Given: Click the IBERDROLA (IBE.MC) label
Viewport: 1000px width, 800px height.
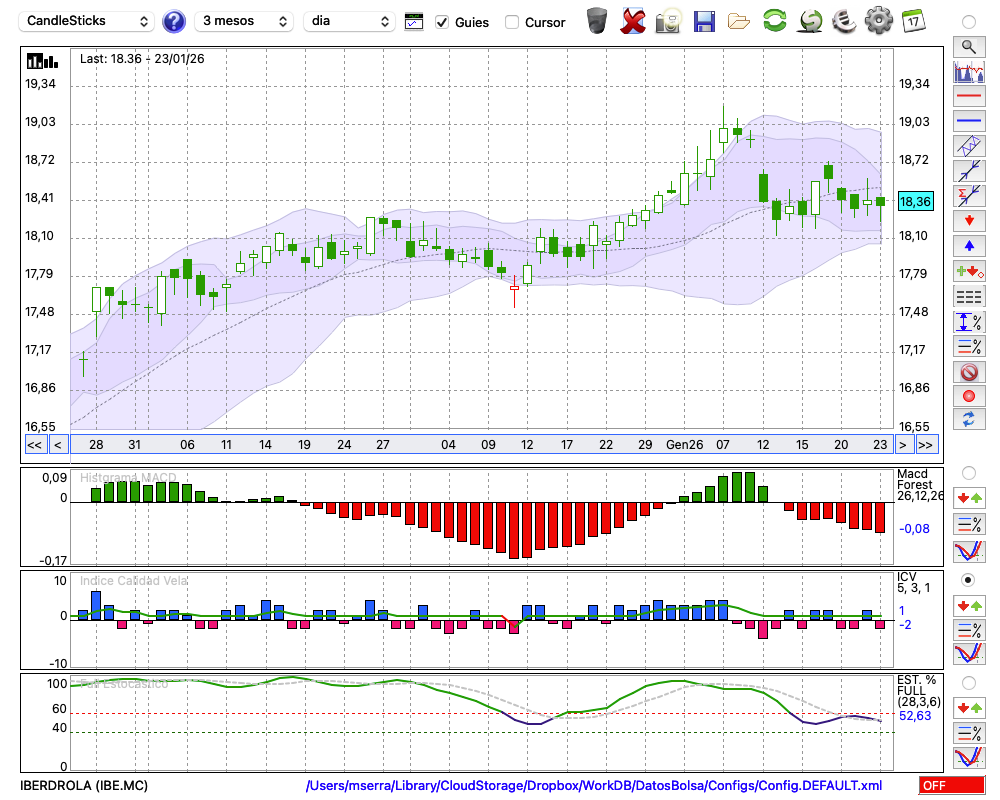Looking at the screenshot, I should click(84, 785).
